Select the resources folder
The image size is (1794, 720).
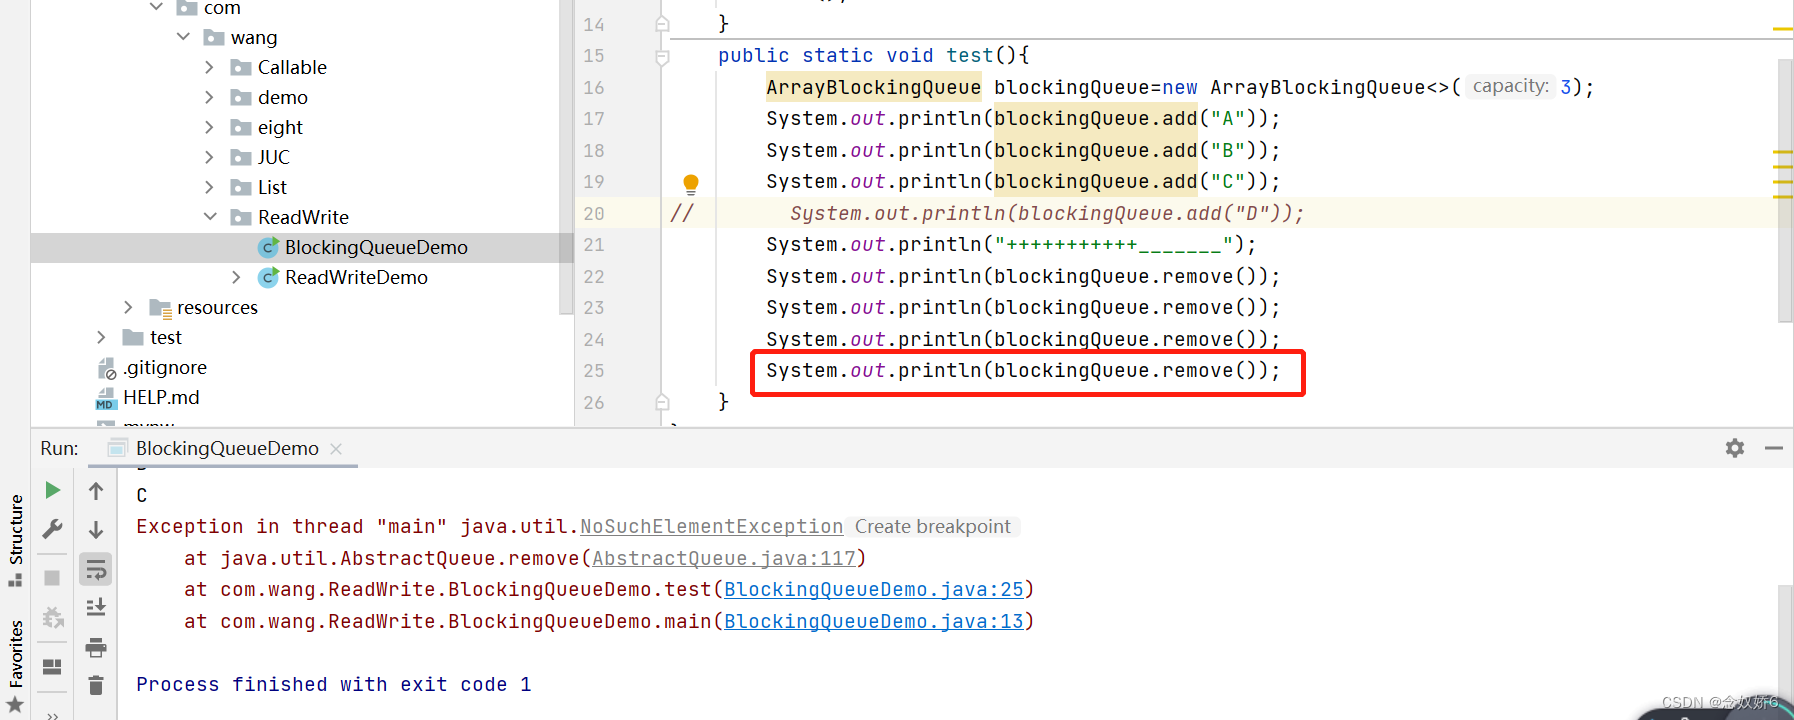217,307
